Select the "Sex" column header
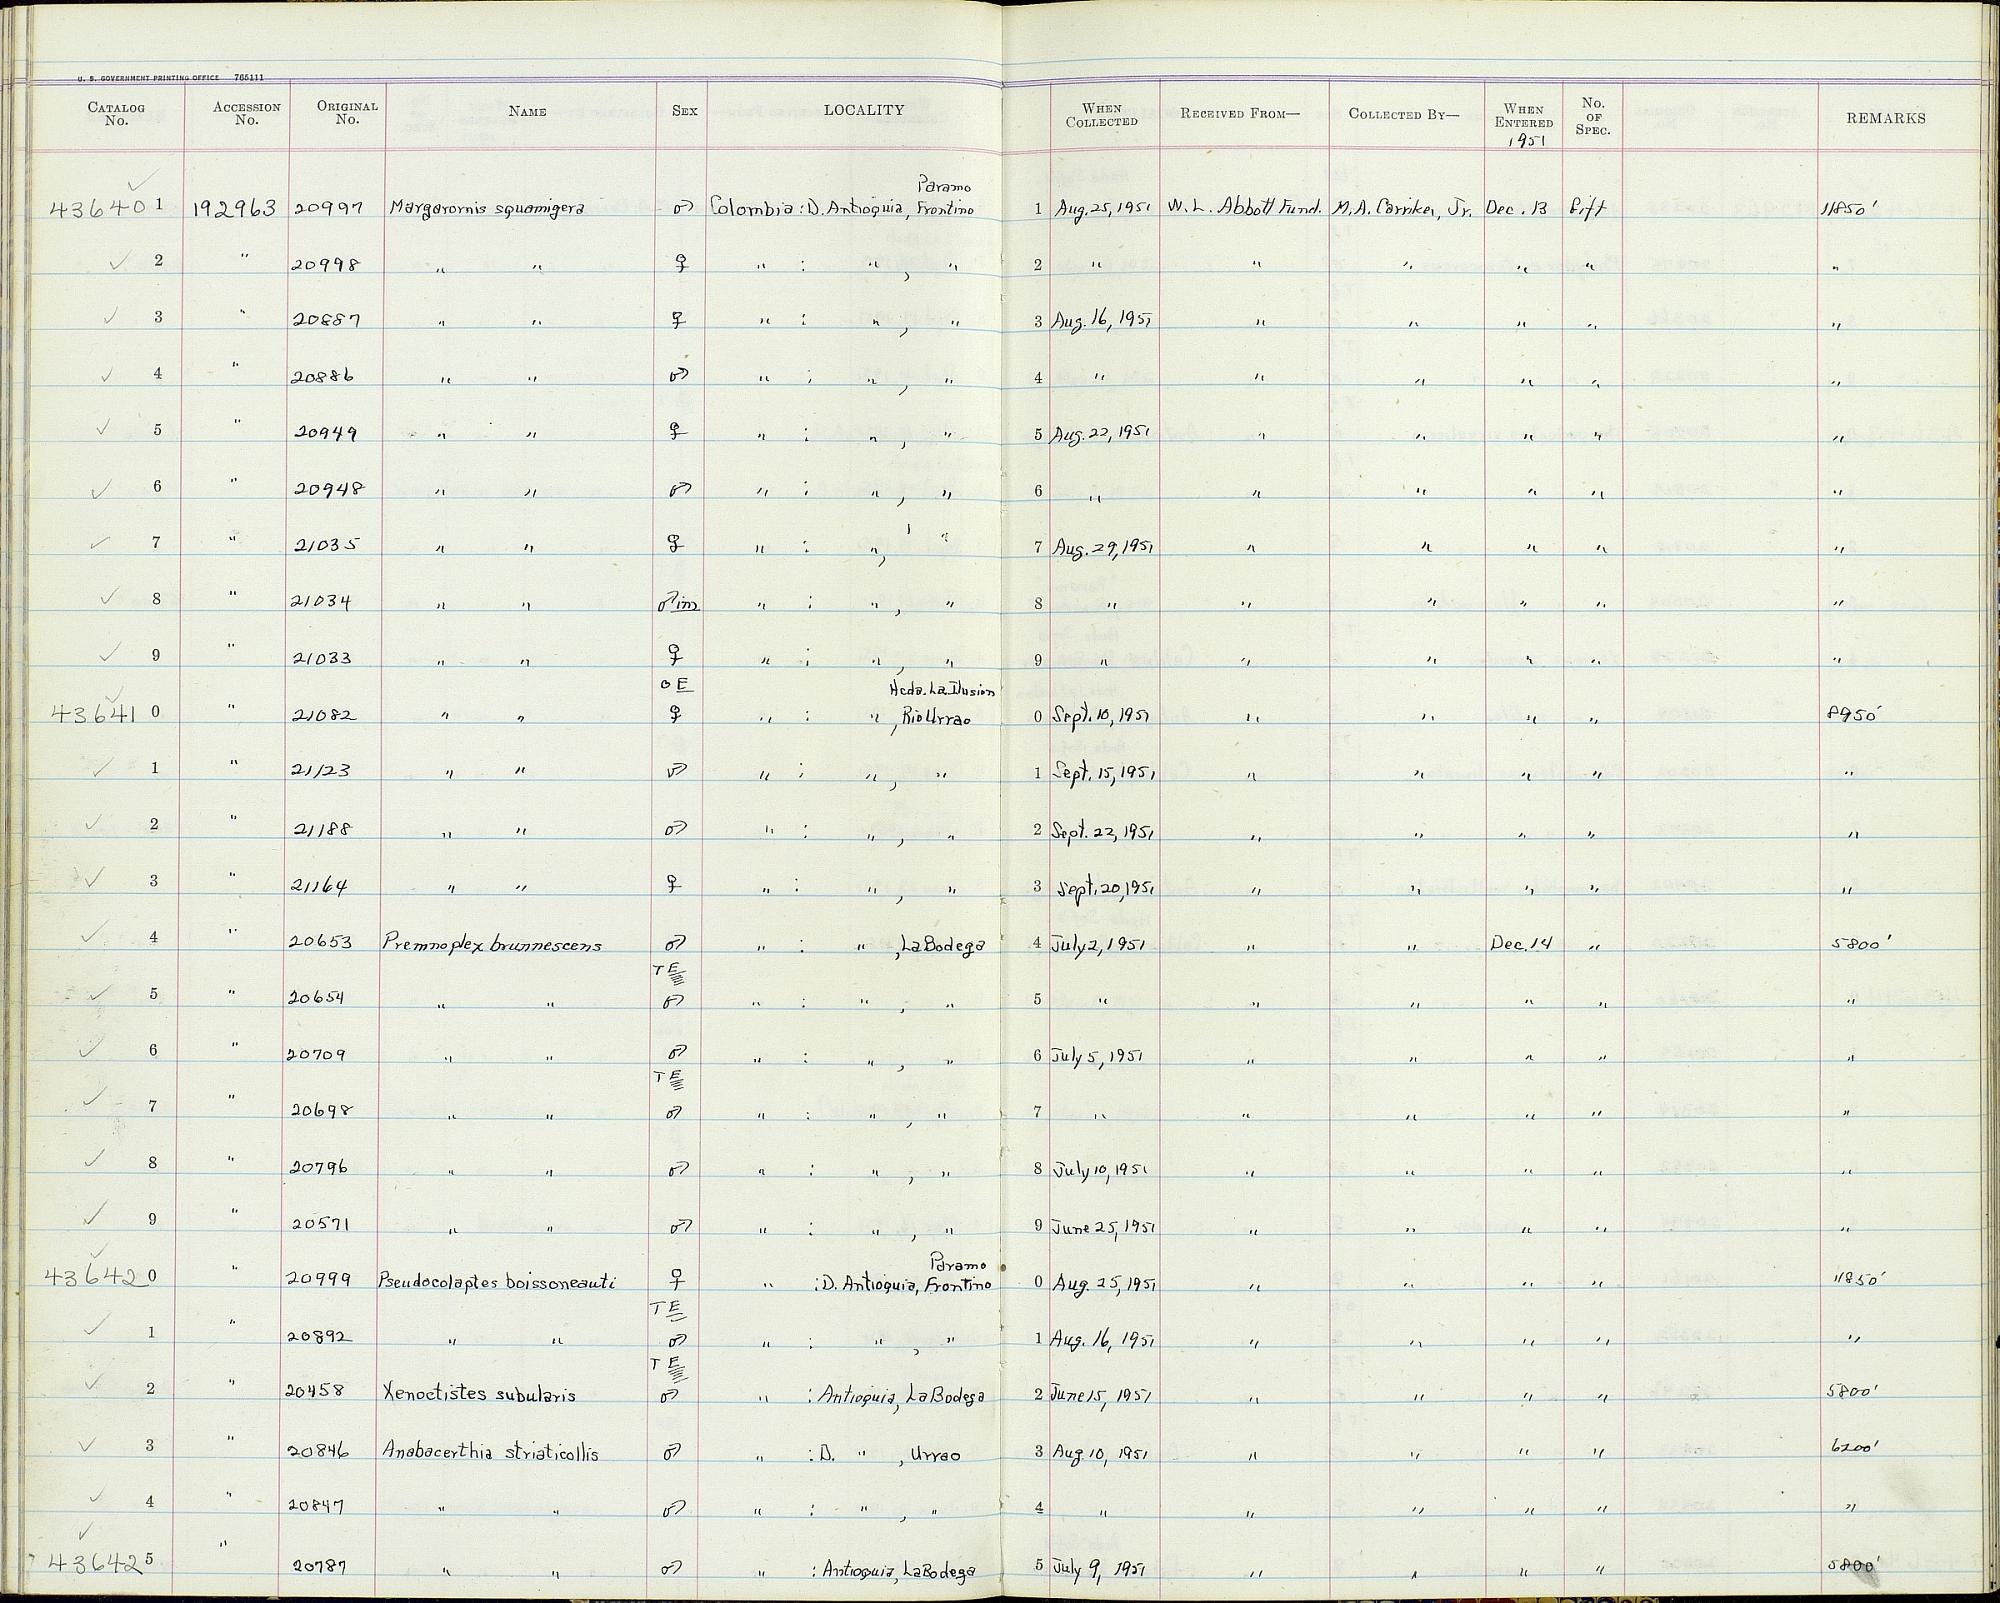 click(685, 111)
